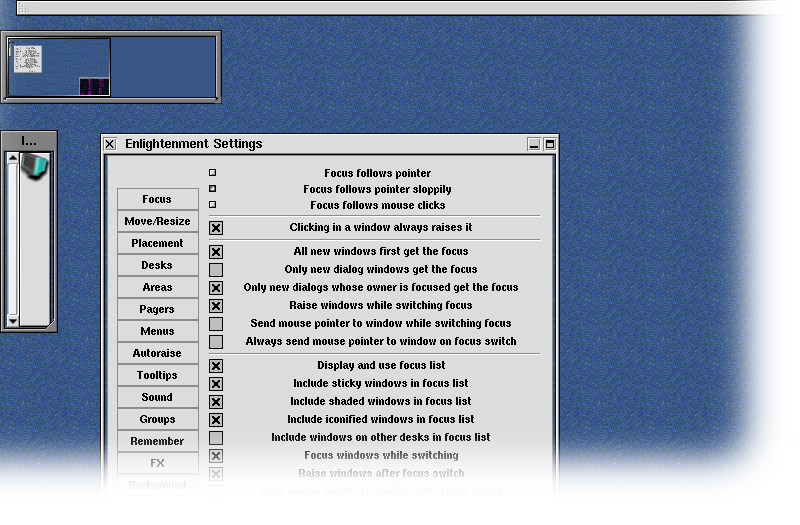Switch to second desktop area in pager
The image size is (800, 525).
point(163,67)
